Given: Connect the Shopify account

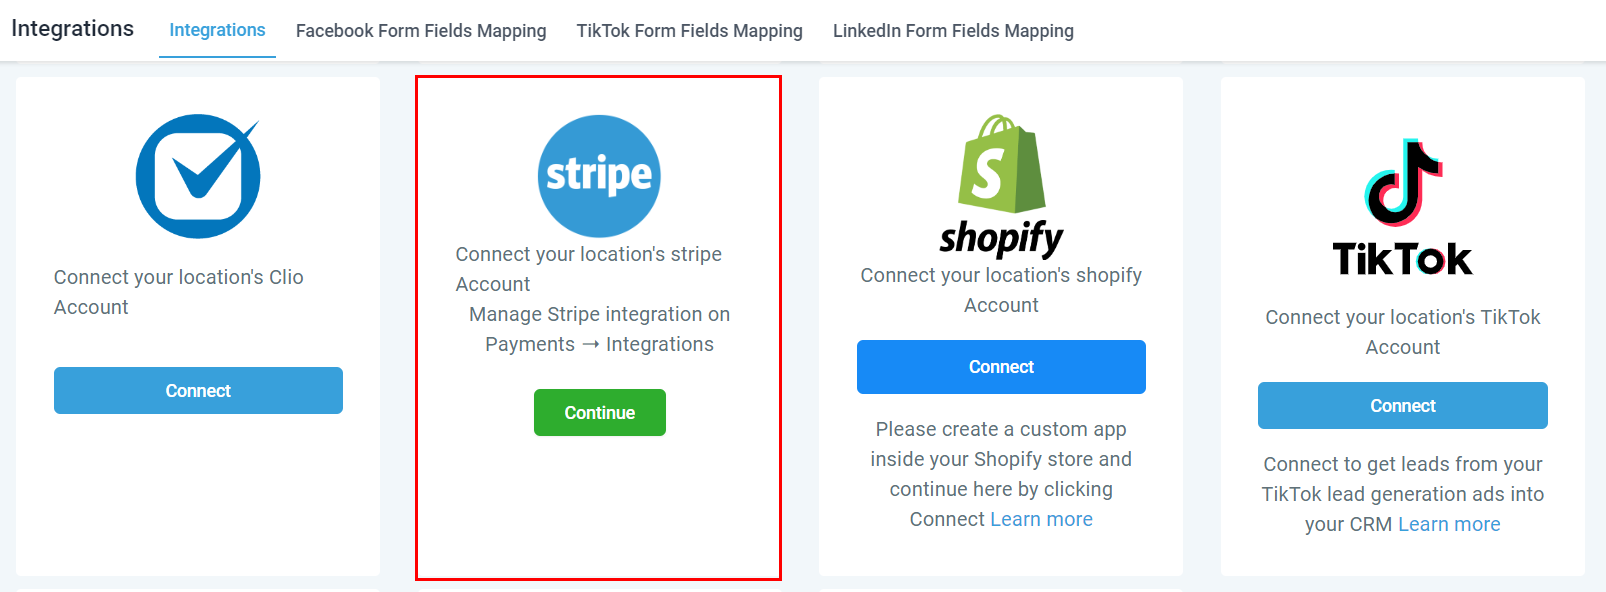Looking at the screenshot, I should [x=1001, y=367].
